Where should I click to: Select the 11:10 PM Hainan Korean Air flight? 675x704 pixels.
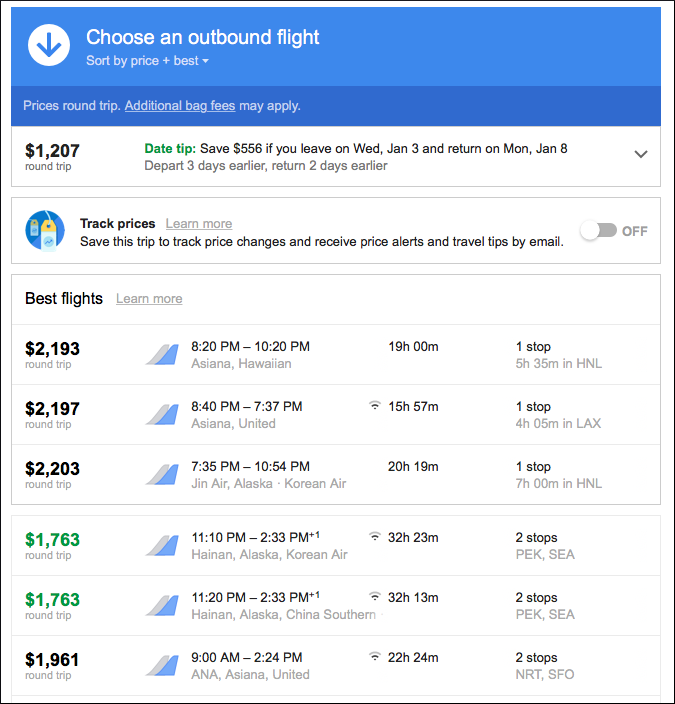click(336, 546)
